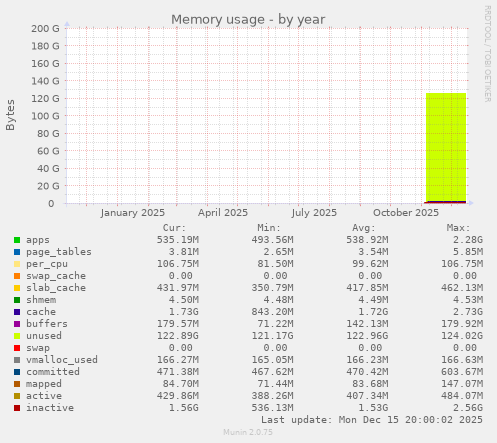Click the 'Max:' column header
The image size is (497, 443).
tap(458, 228)
